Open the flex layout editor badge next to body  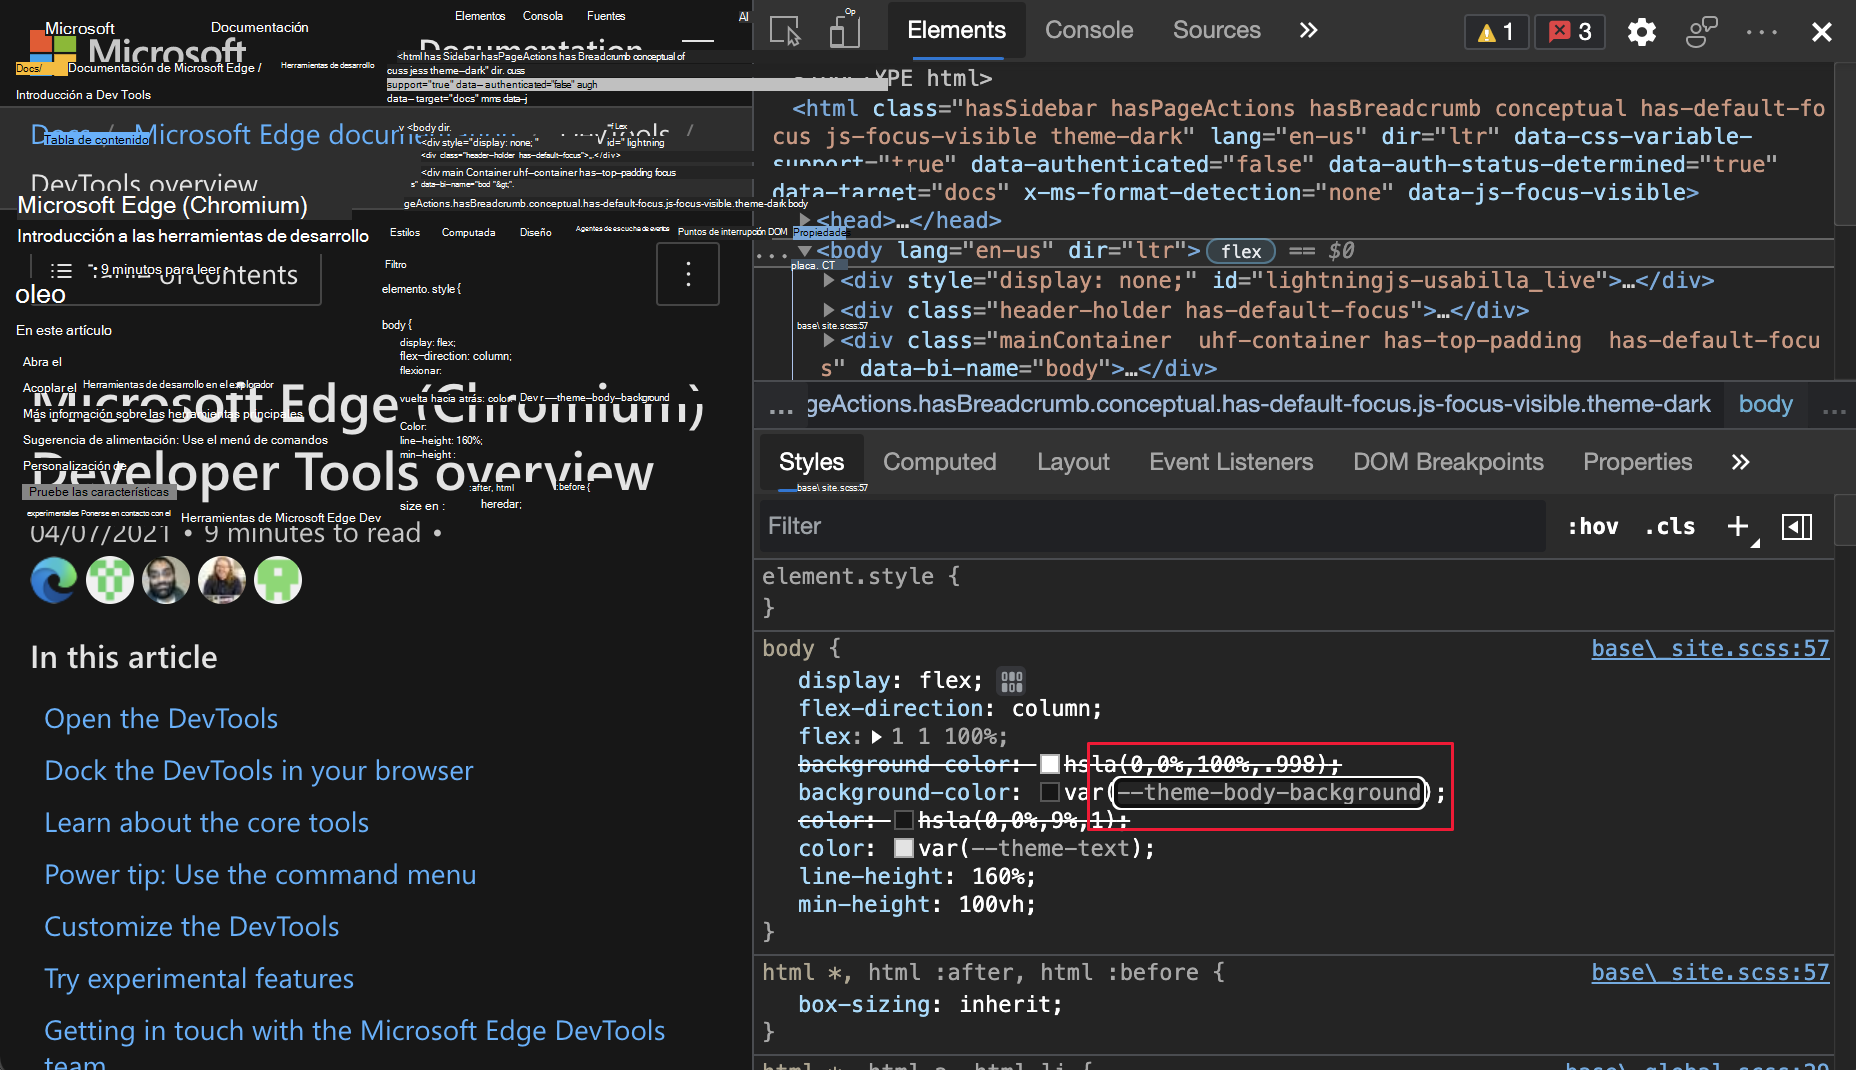pos(1240,251)
